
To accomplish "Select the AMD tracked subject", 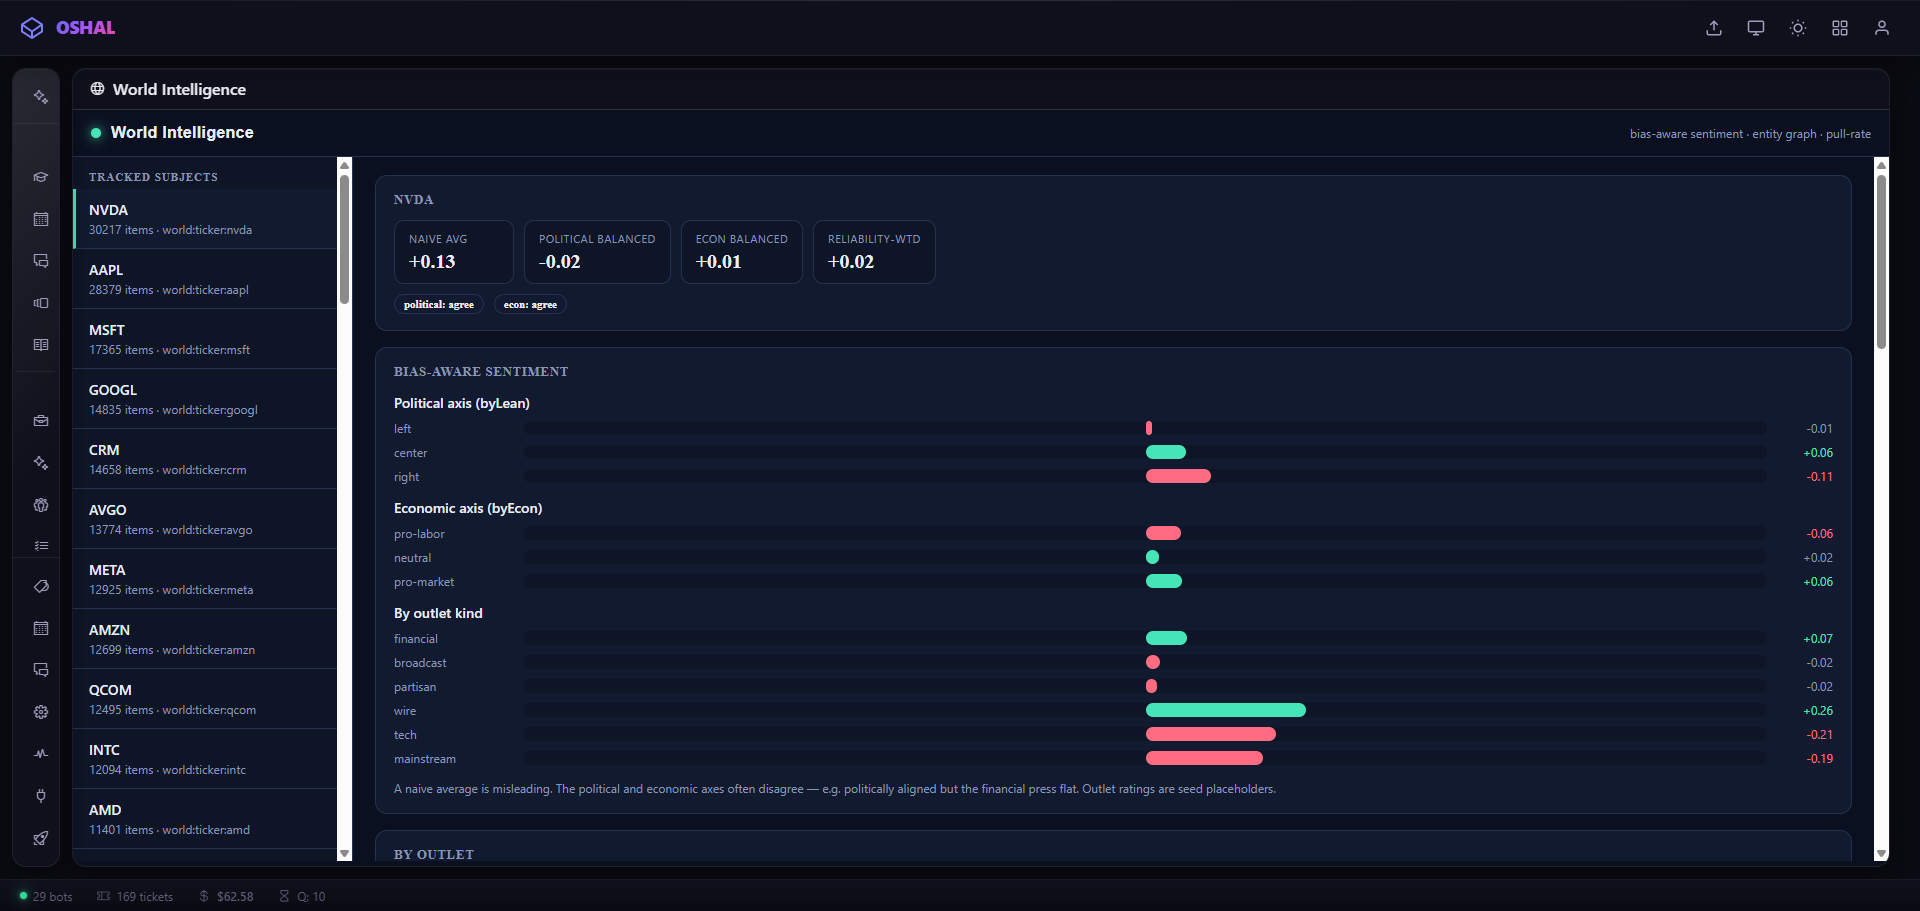I will (205, 819).
